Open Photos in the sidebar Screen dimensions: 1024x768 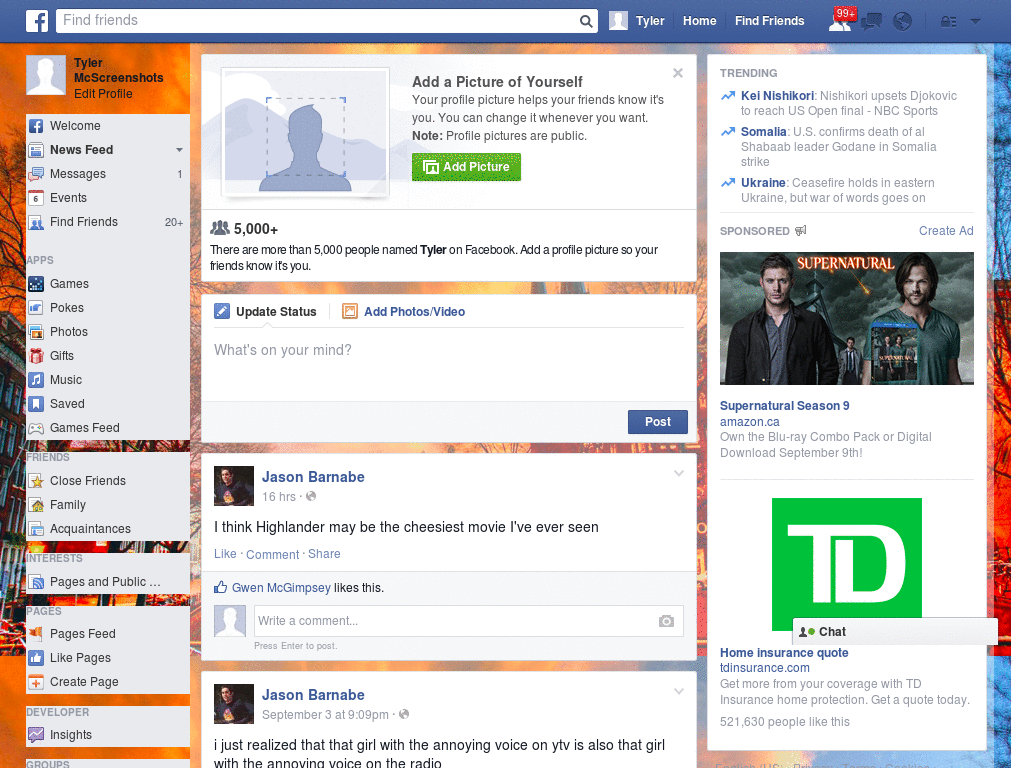108,332
